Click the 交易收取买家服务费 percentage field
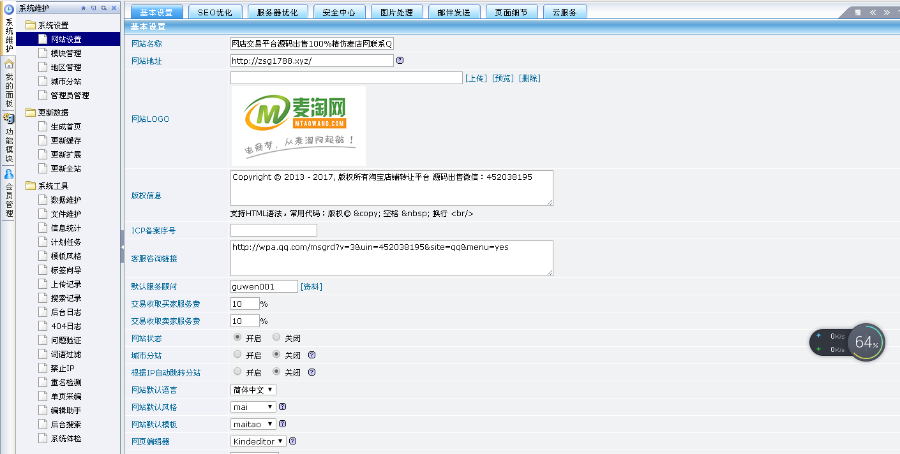 coord(245,304)
